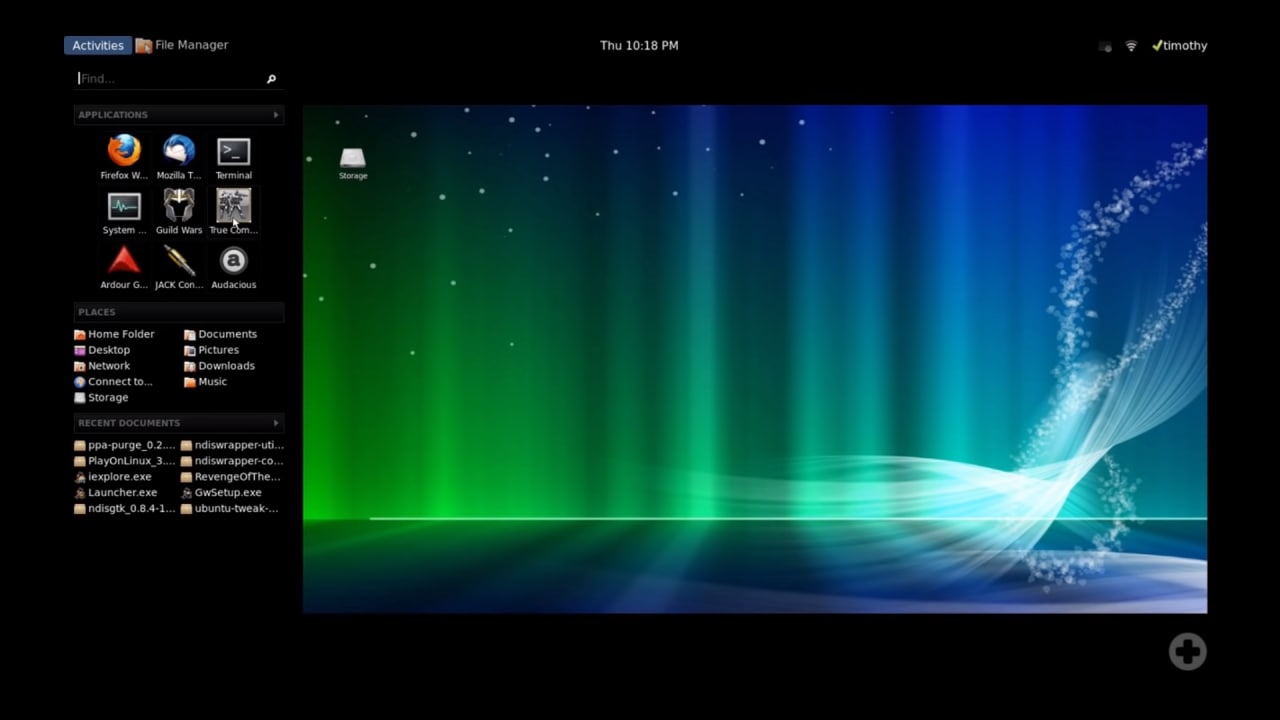
Task: Open recent file ndiswrapper-uti...
Action: click(232, 445)
